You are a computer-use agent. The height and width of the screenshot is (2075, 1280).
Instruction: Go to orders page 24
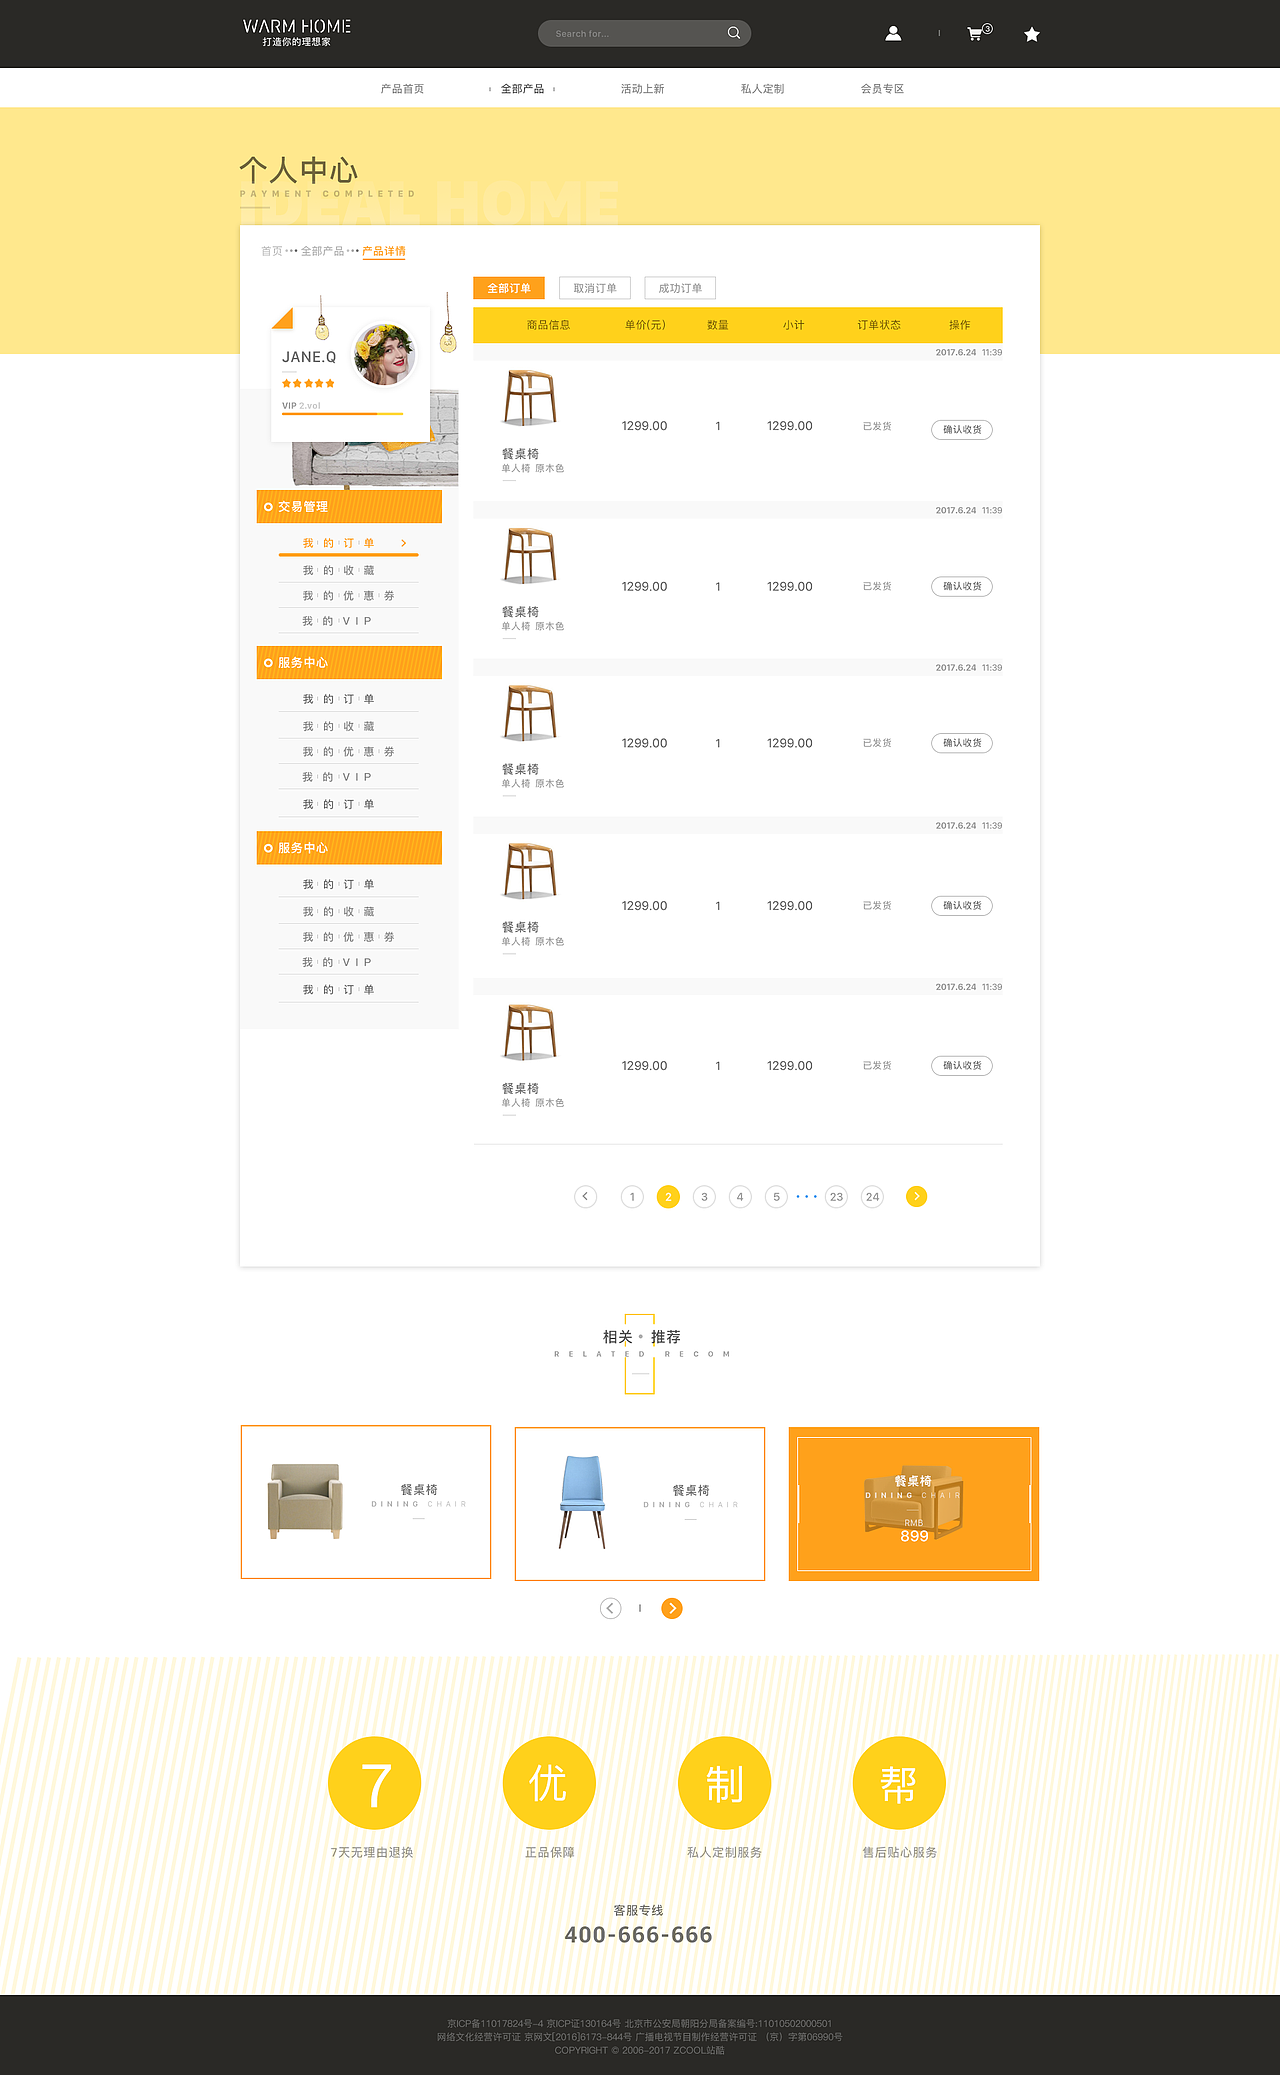point(873,1197)
